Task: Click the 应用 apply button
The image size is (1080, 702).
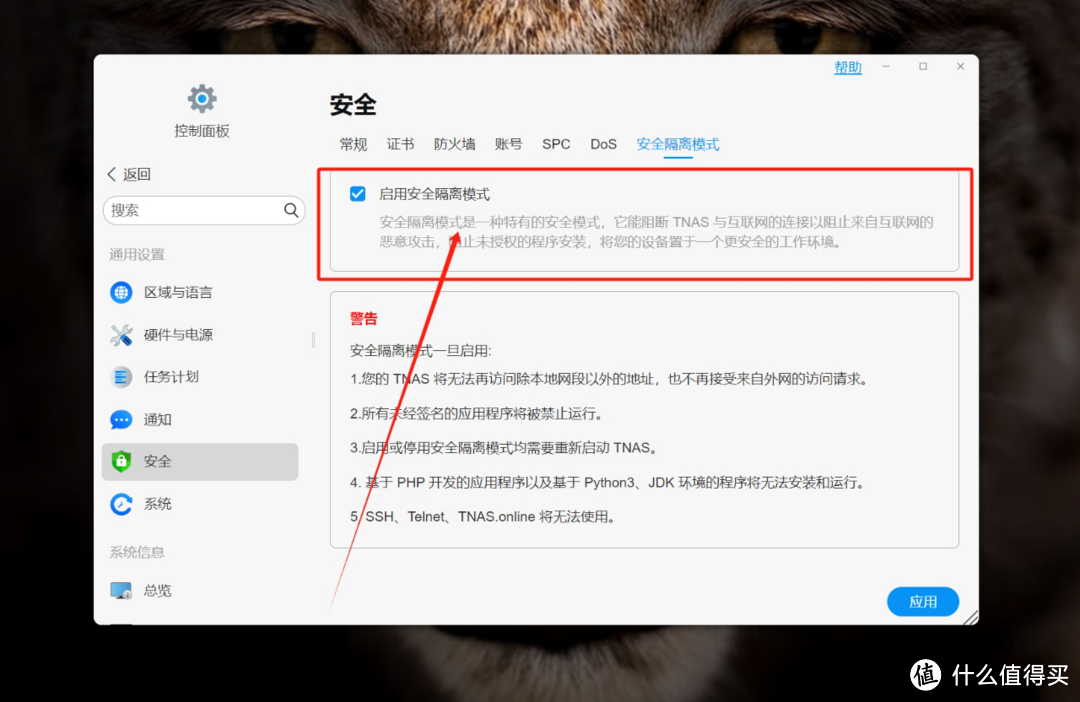Action: pos(923,601)
